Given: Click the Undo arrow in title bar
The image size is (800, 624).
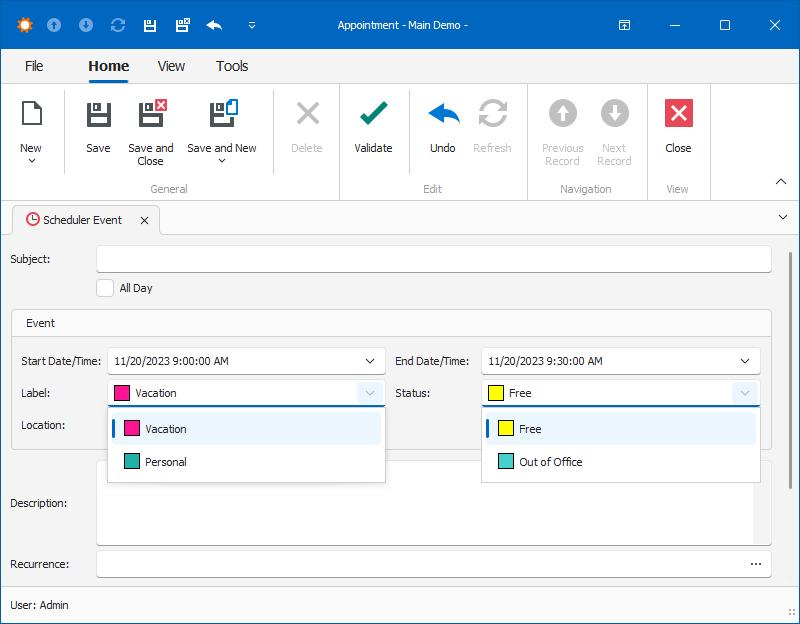Looking at the screenshot, I should pyautogui.click(x=214, y=25).
